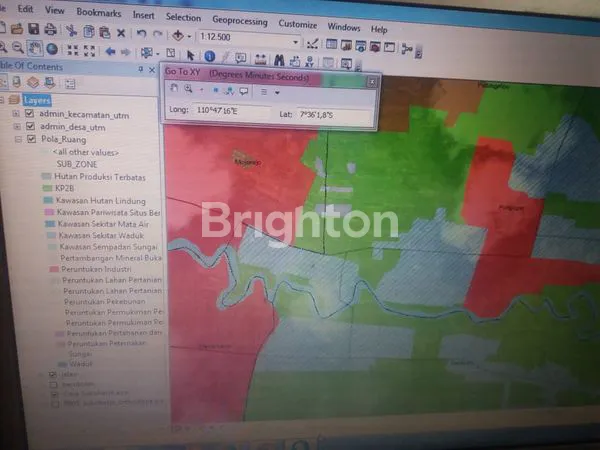Viewport: 600px width, 450px height.
Task: Open the Customize menu
Action: point(298,24)
